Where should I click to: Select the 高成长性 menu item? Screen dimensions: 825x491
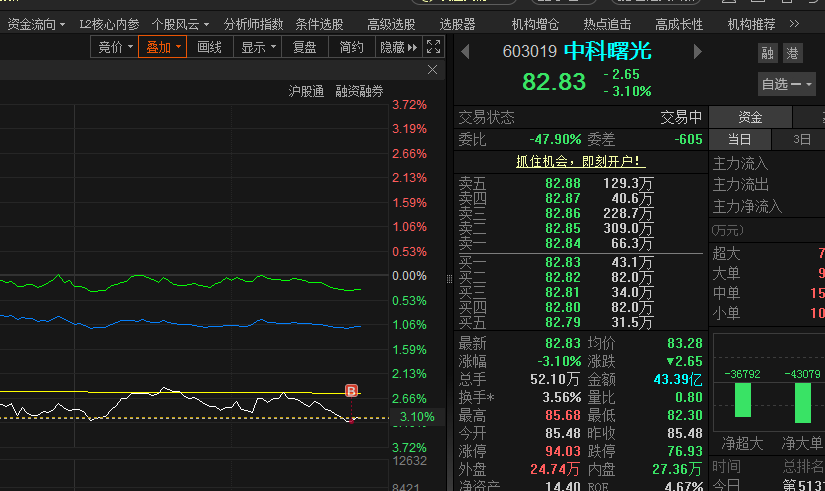click(x=679, y=24)
